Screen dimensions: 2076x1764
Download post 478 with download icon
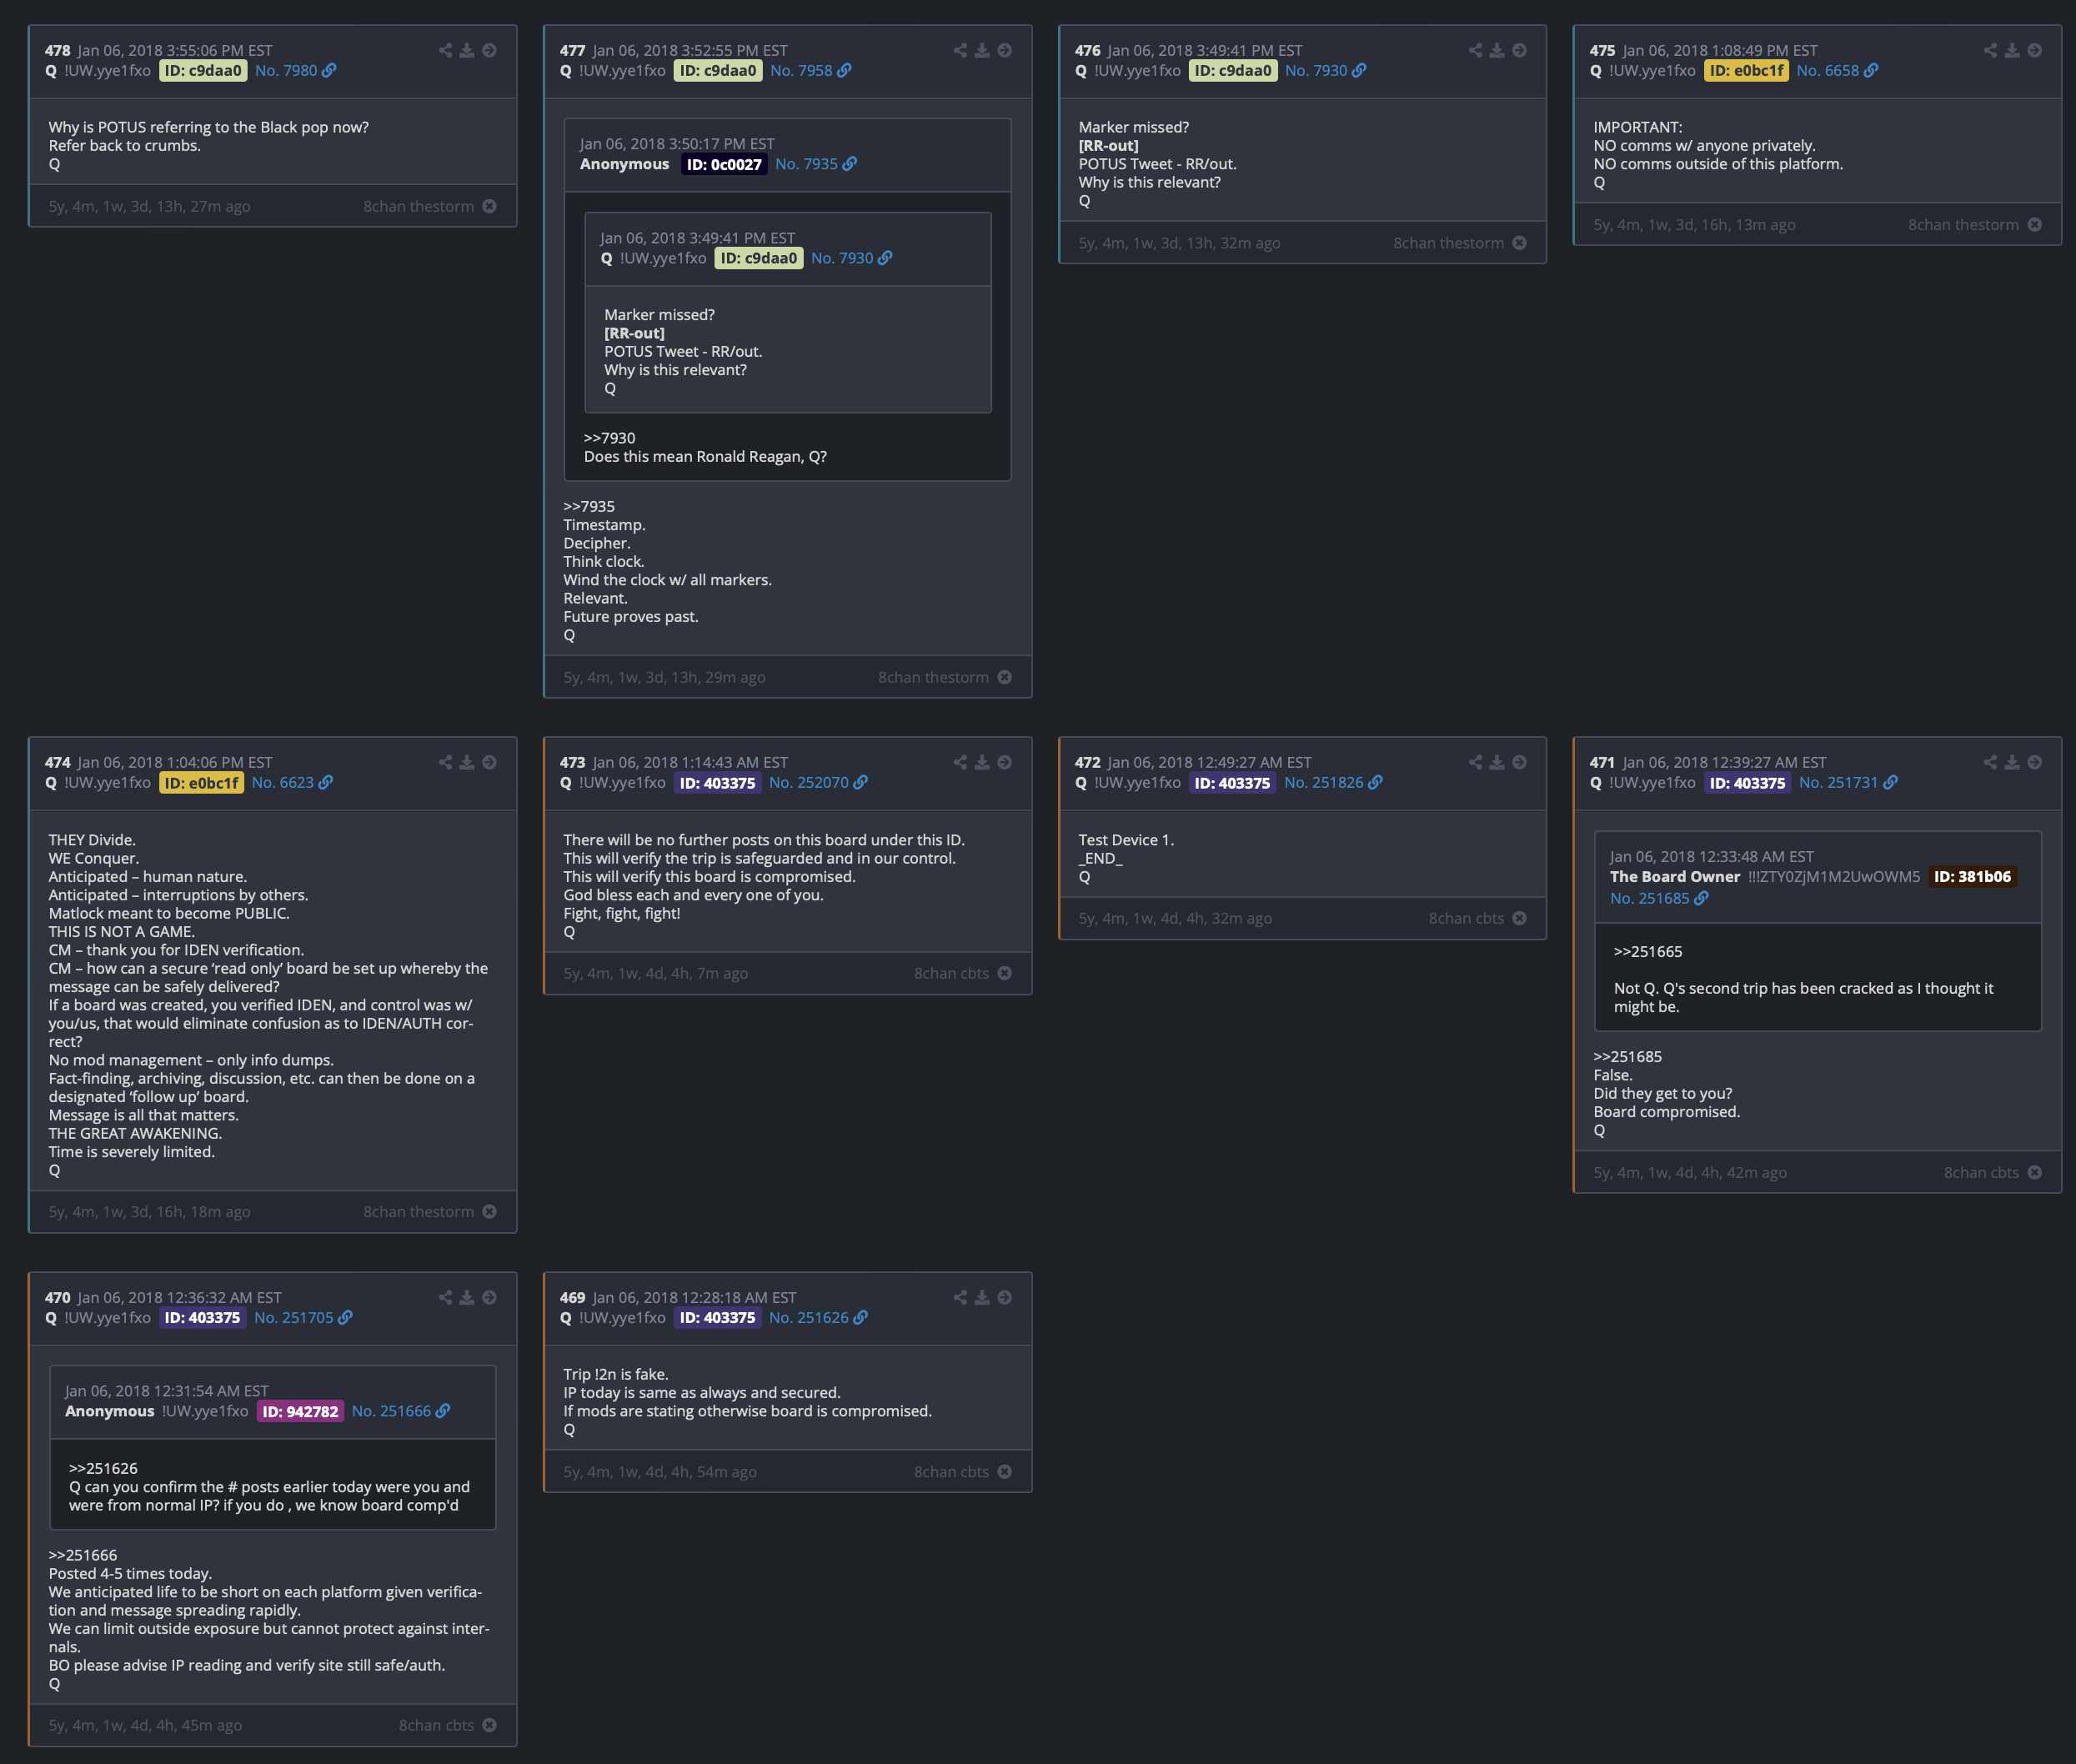pyautogui.click(x=467, y=50)
